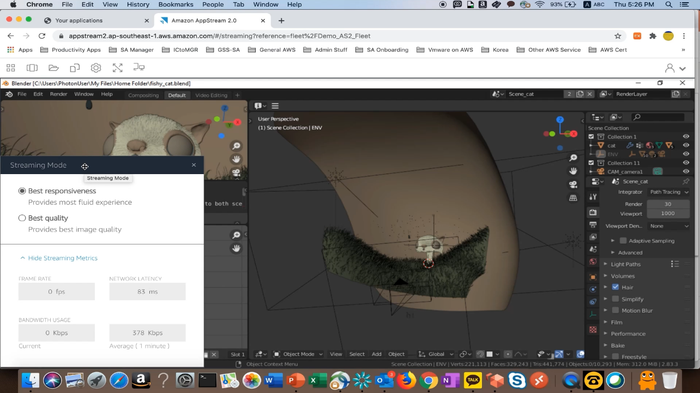Select Best responsiveness radio button

tap(22, 191)
